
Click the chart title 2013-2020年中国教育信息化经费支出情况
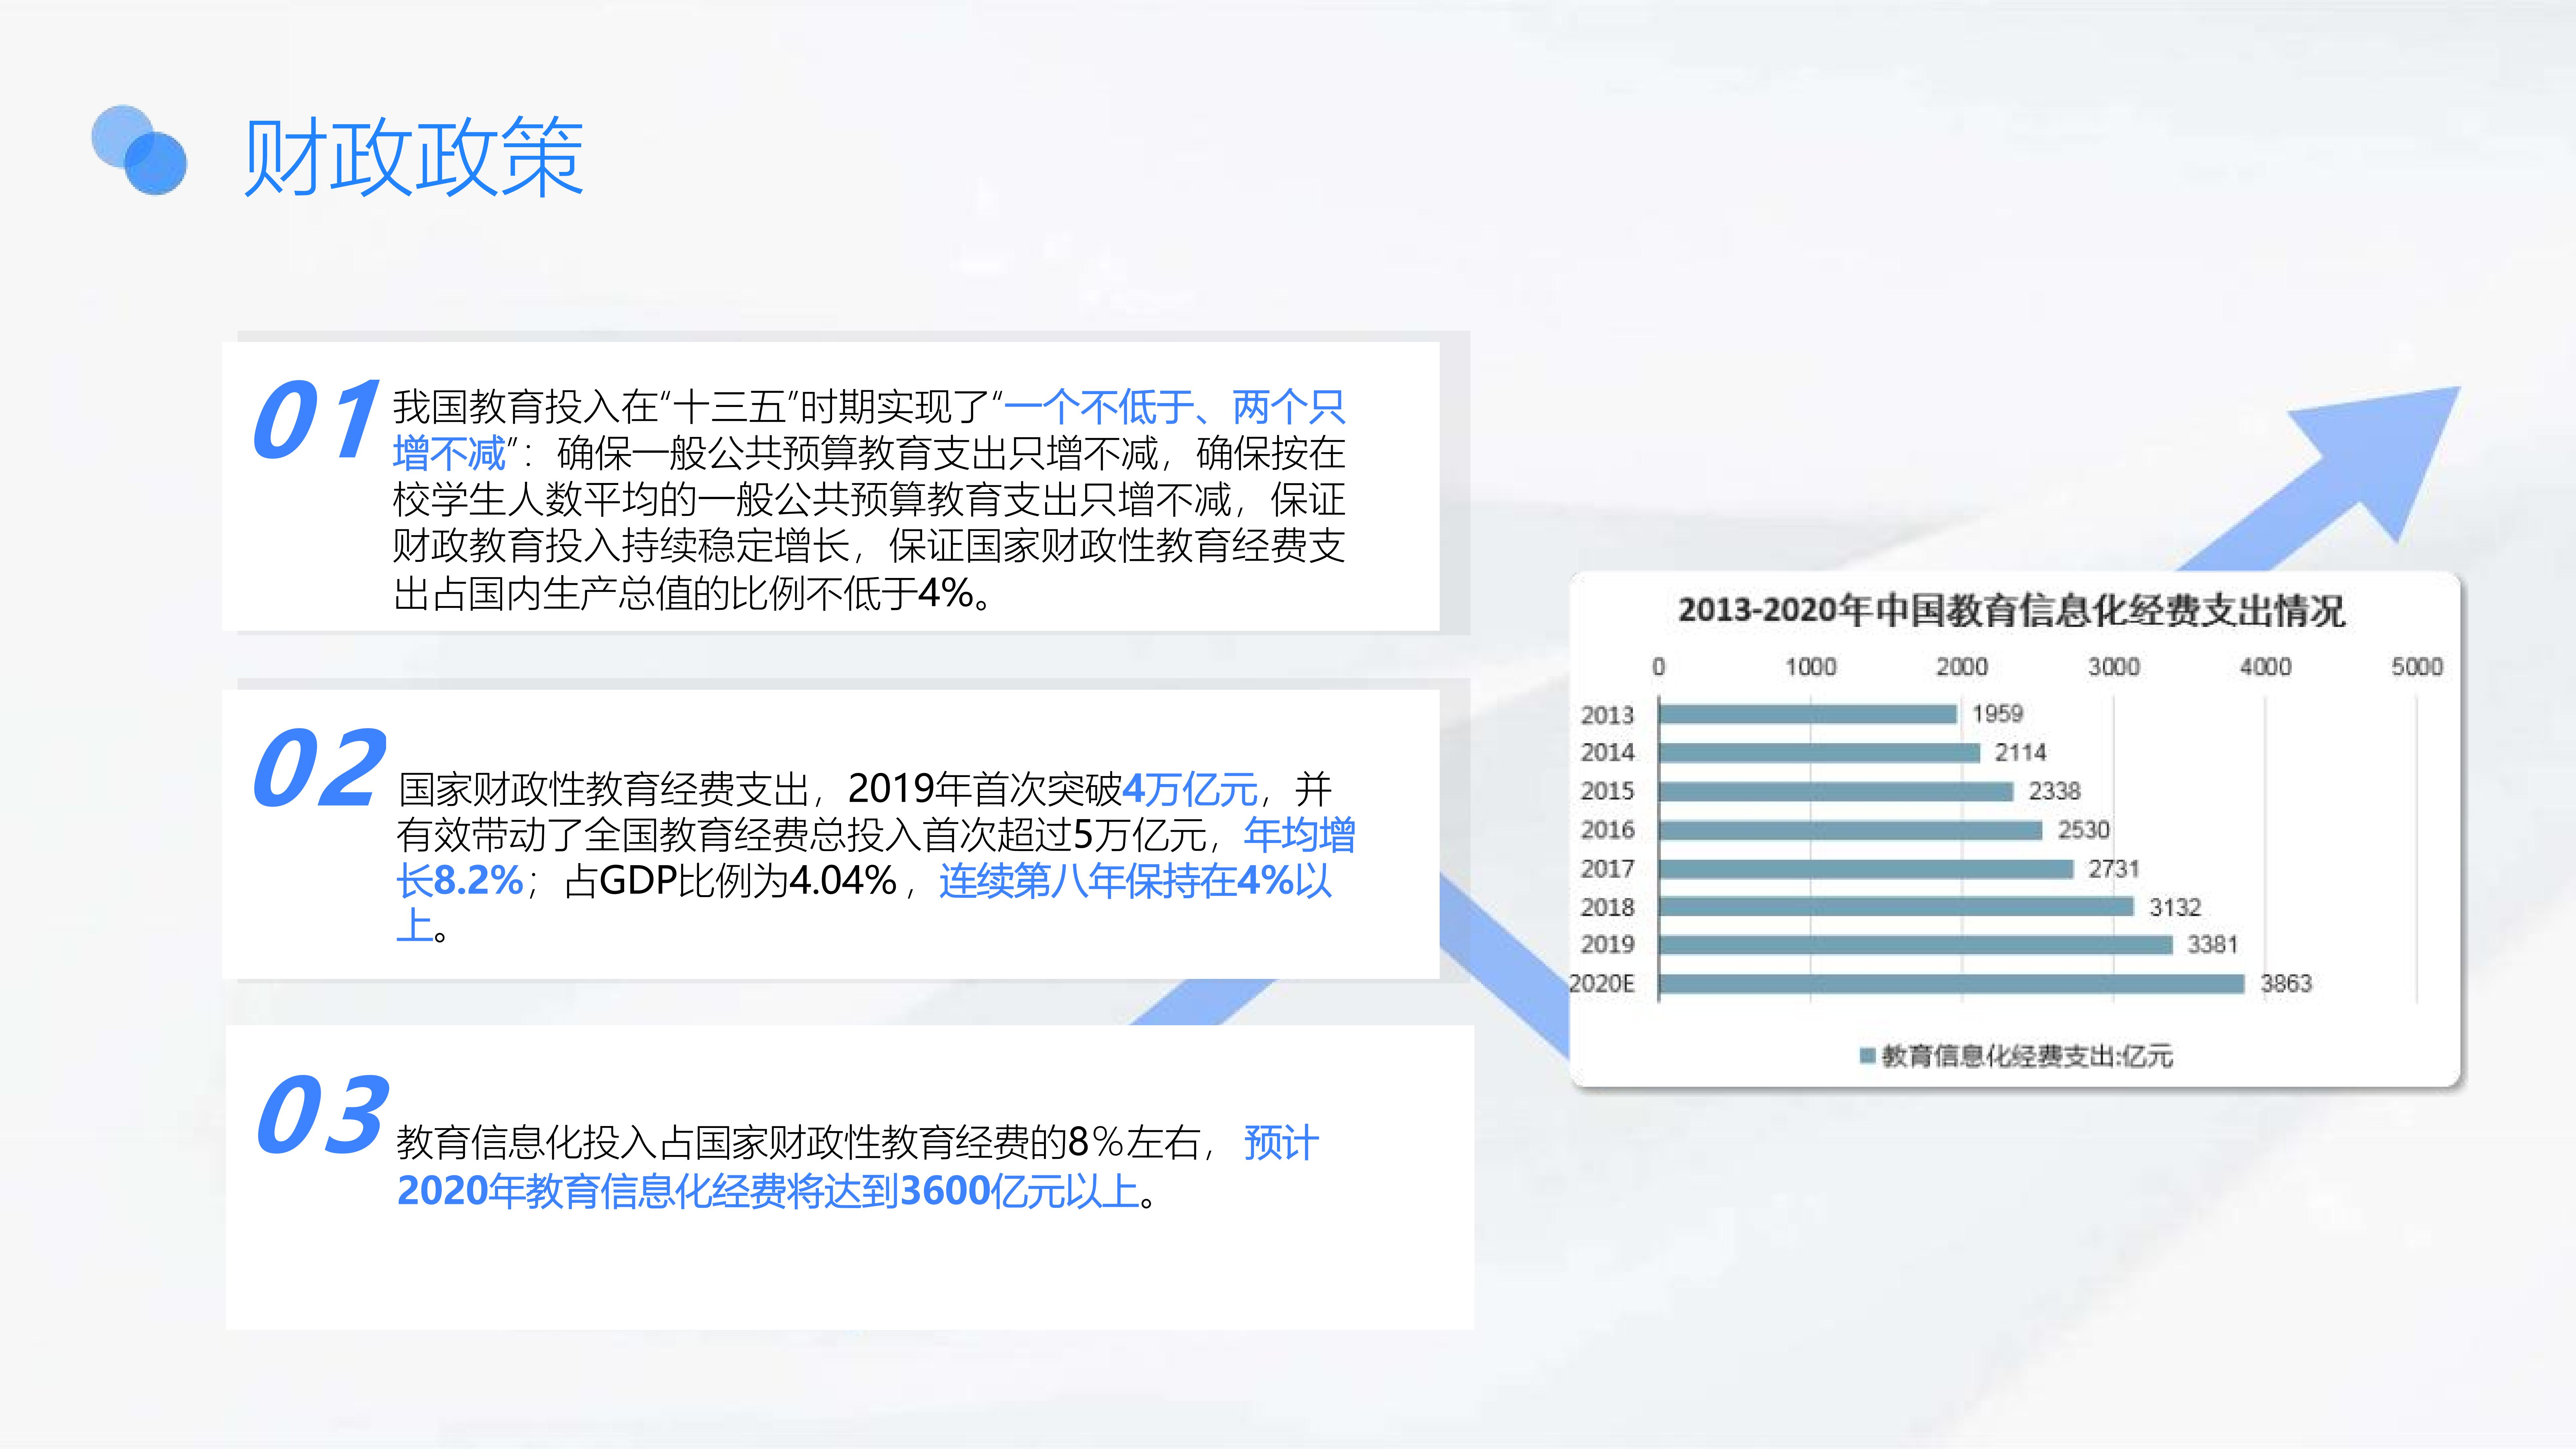pos(2011,610)
